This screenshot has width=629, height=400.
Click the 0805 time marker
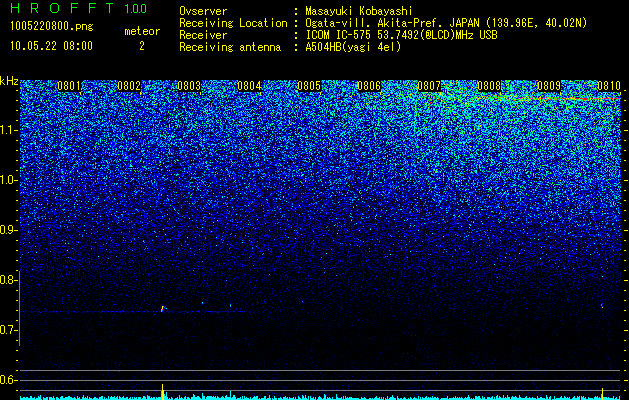tap(309, 86)
